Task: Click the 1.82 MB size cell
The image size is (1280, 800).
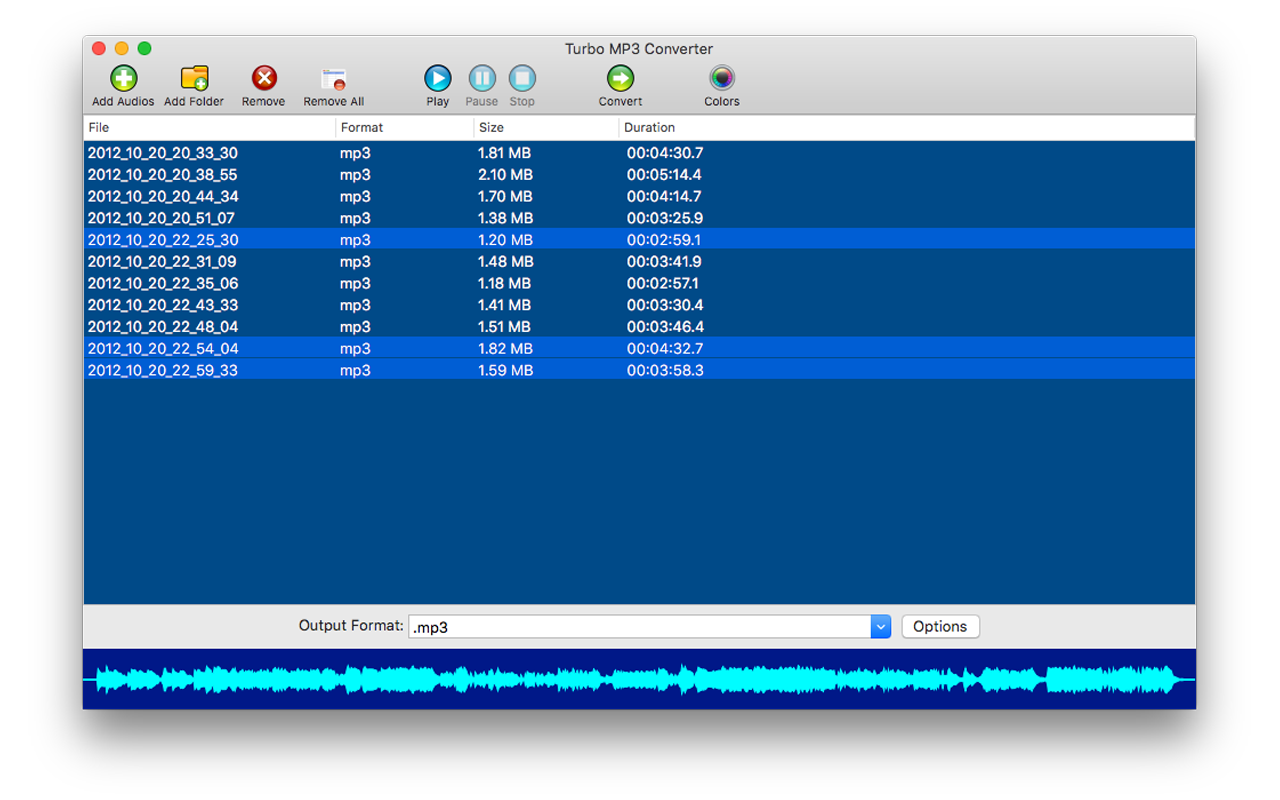Action: (505, 349)
